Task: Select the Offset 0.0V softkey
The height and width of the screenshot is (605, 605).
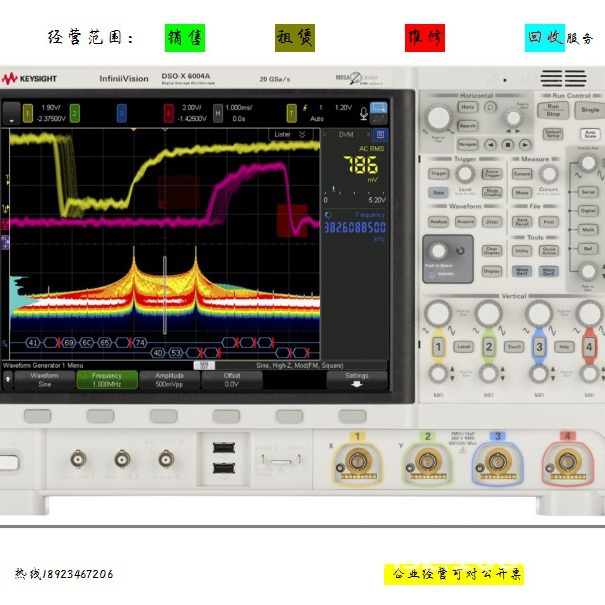Action: [232, 380]
